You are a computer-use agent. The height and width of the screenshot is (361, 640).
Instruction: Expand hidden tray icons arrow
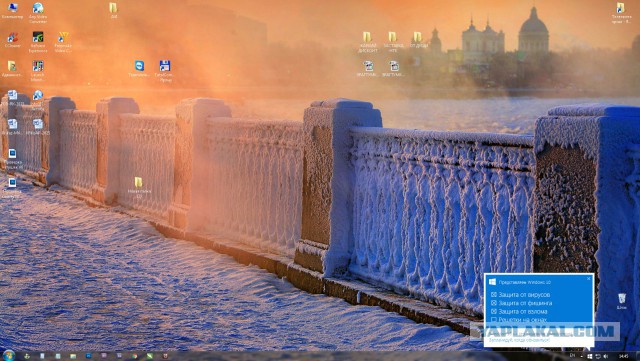(582, 357)
